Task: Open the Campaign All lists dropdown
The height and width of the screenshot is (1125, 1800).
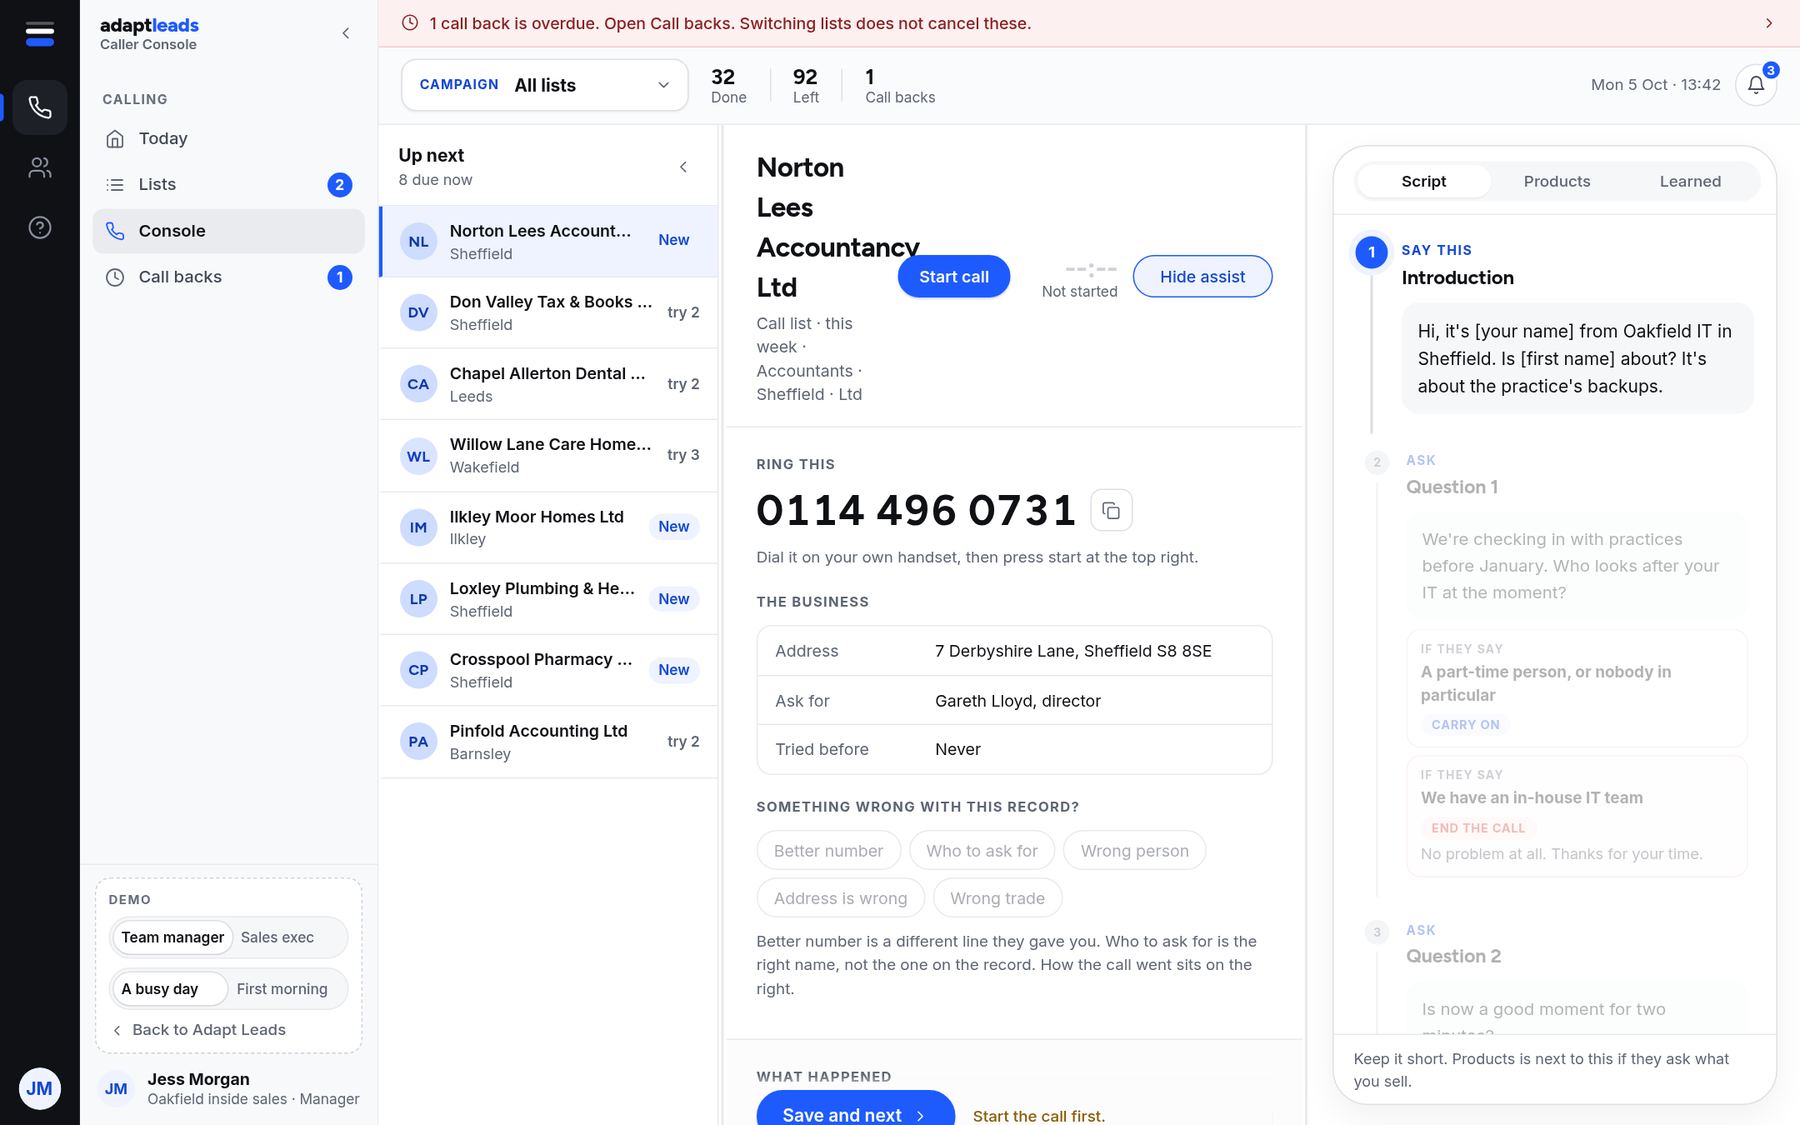Action: (545, 85)
